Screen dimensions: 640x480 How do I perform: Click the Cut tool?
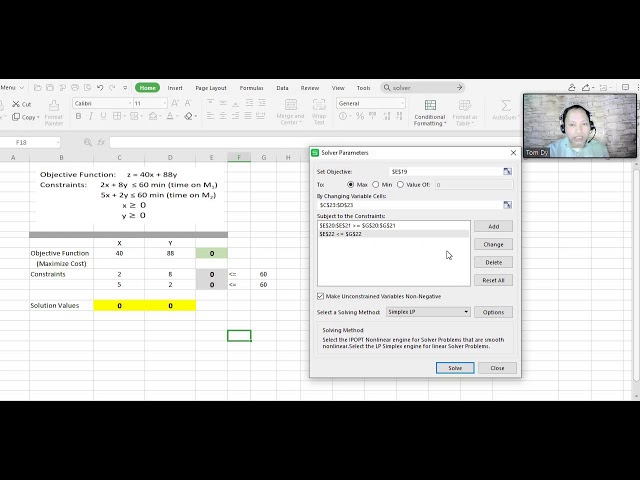tap(22, 104)
